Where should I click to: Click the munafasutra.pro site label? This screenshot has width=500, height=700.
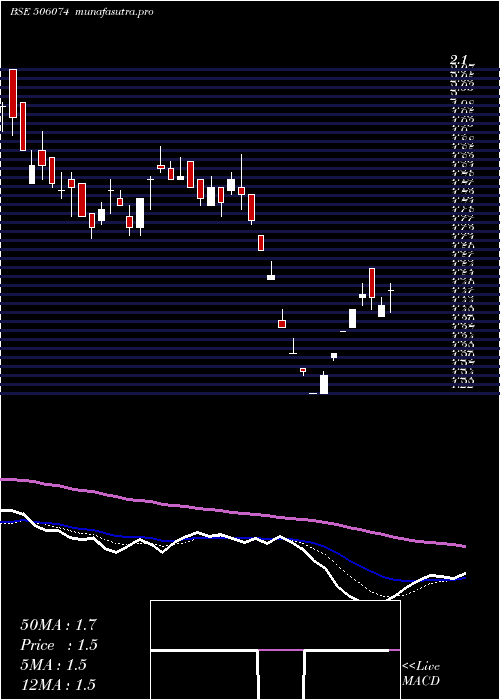115,12
